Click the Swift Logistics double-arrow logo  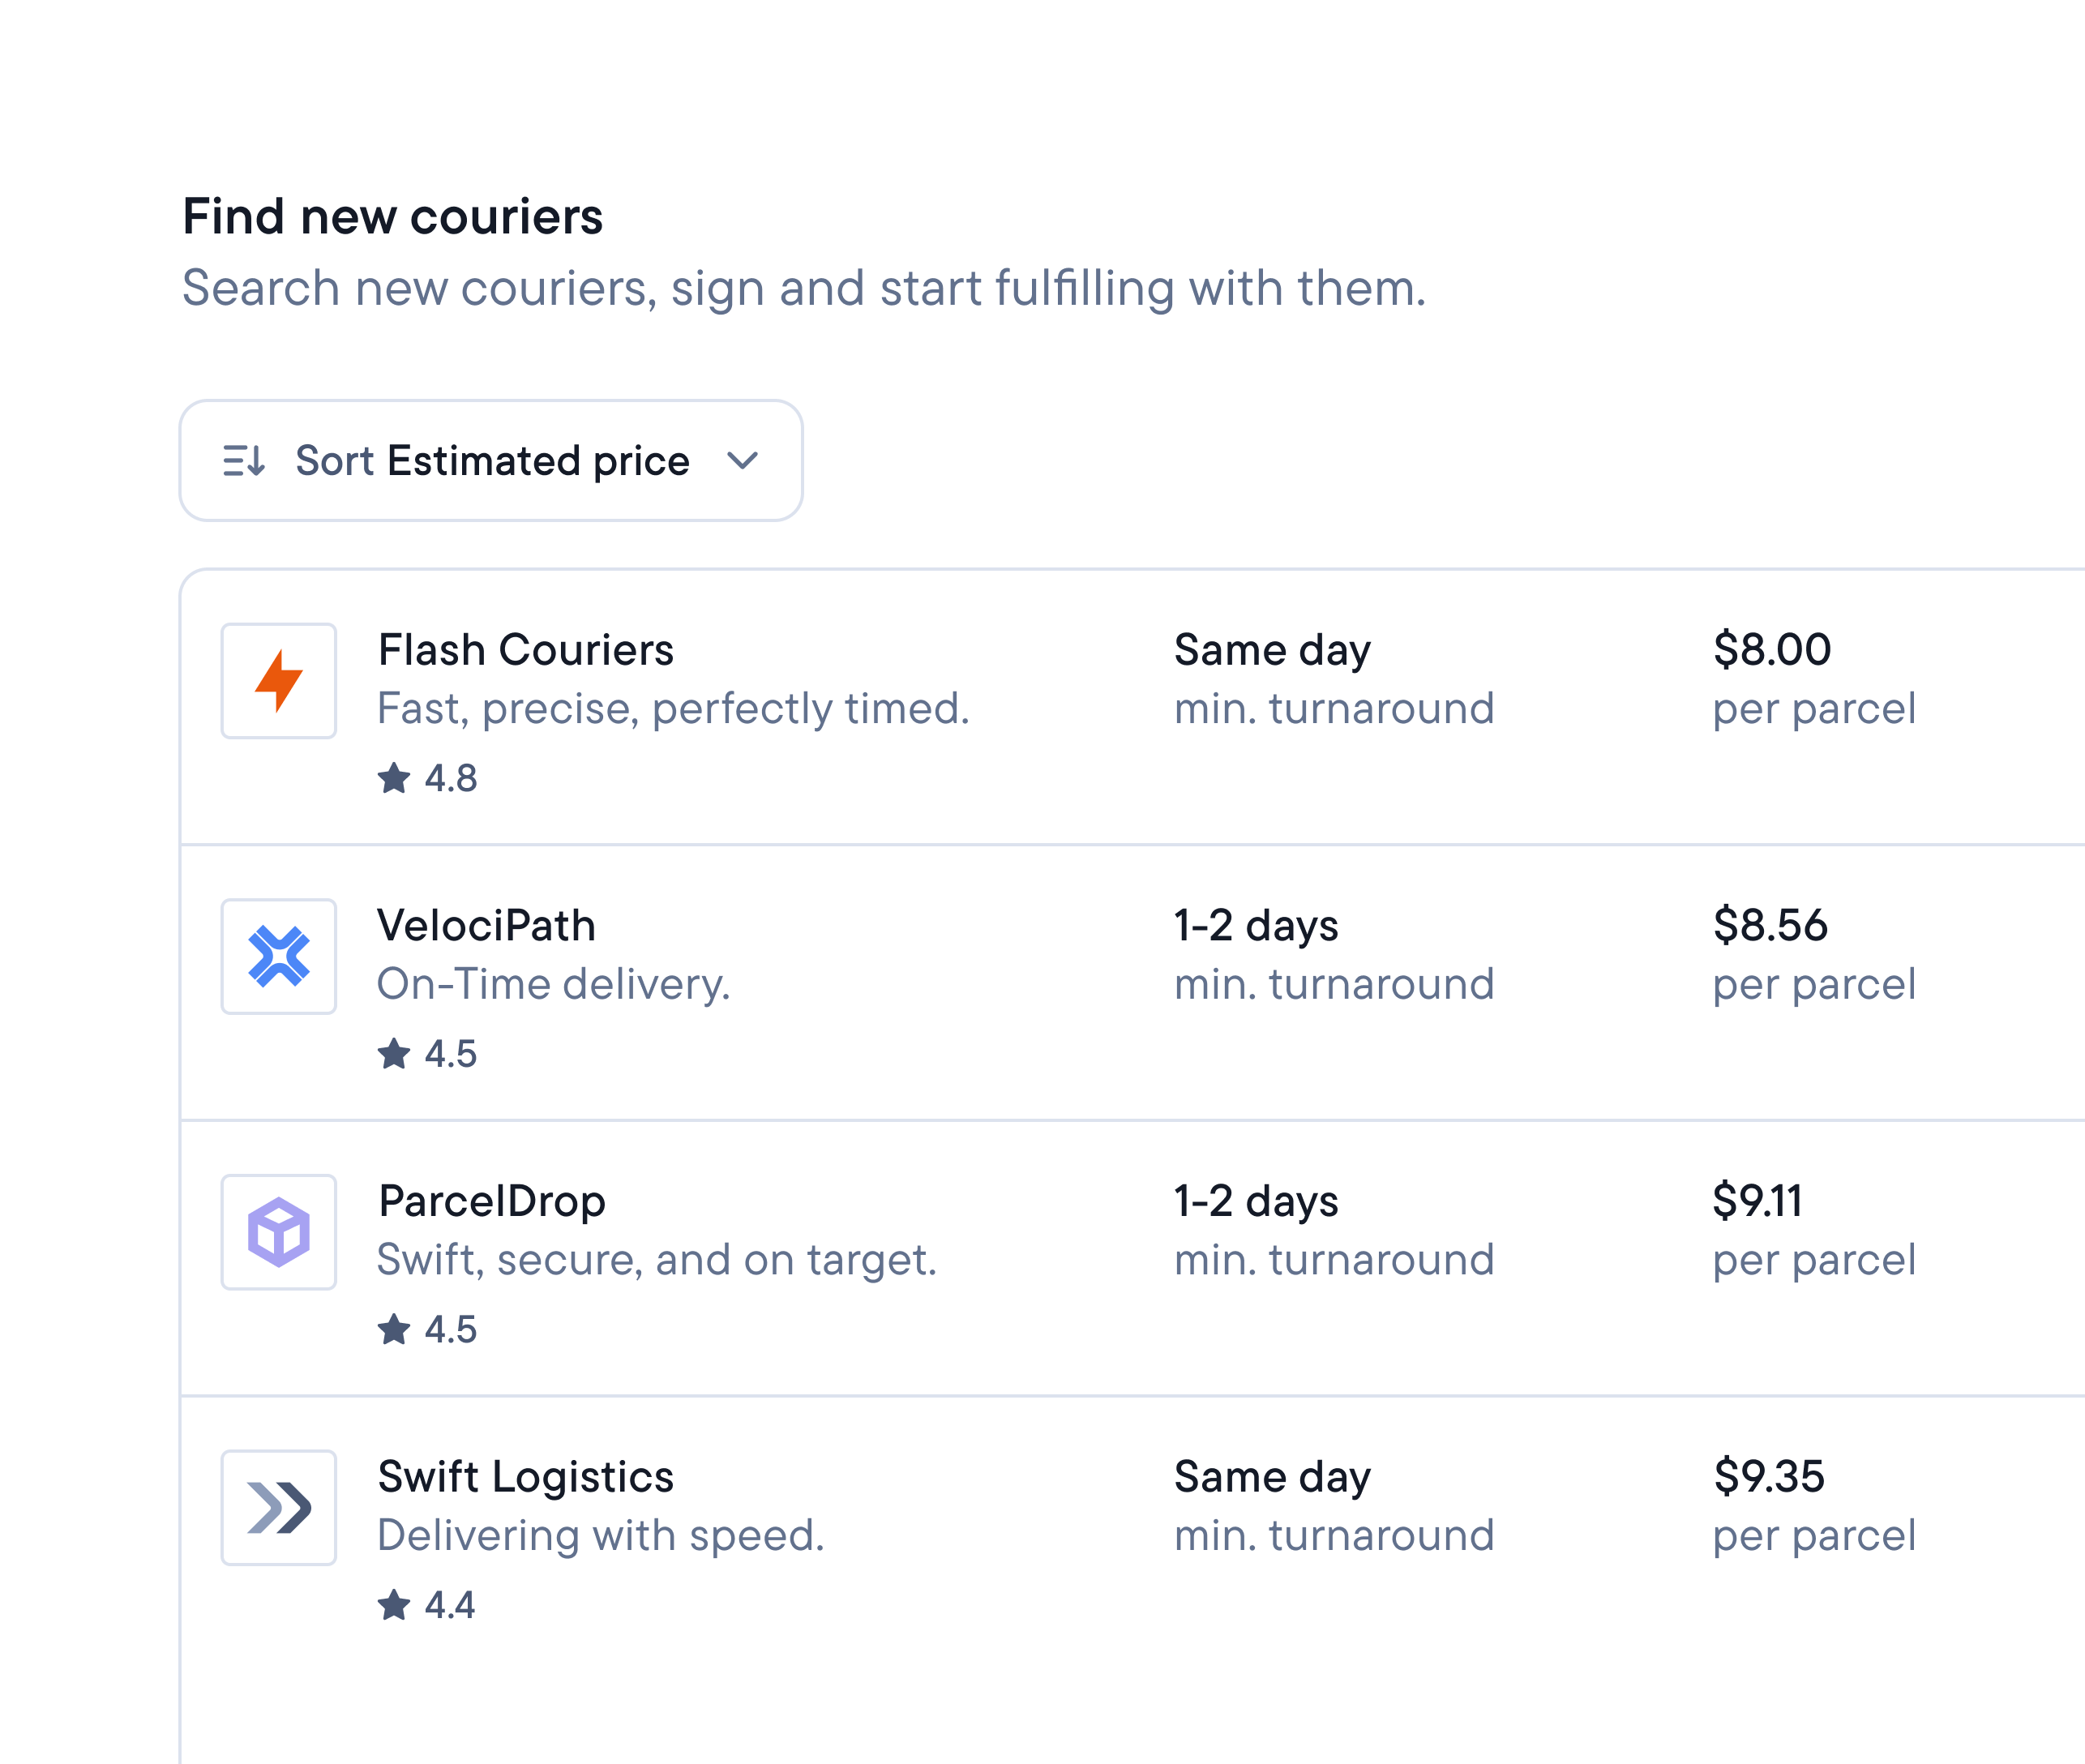(278, 1507)
